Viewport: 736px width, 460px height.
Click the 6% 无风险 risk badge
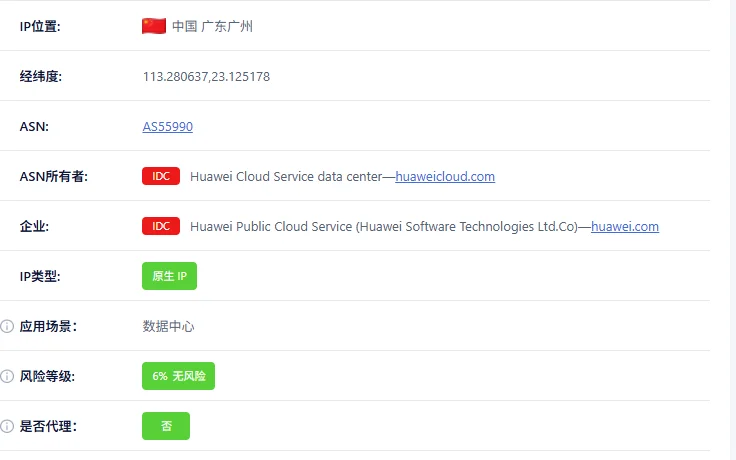(x=178, y=376)
